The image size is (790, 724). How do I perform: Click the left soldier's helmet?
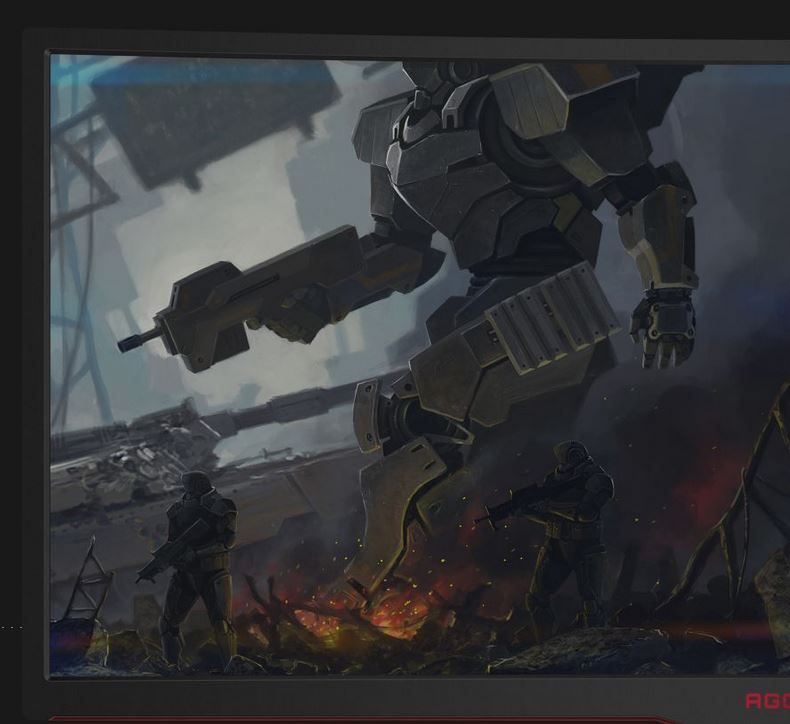tap(196, 486)
